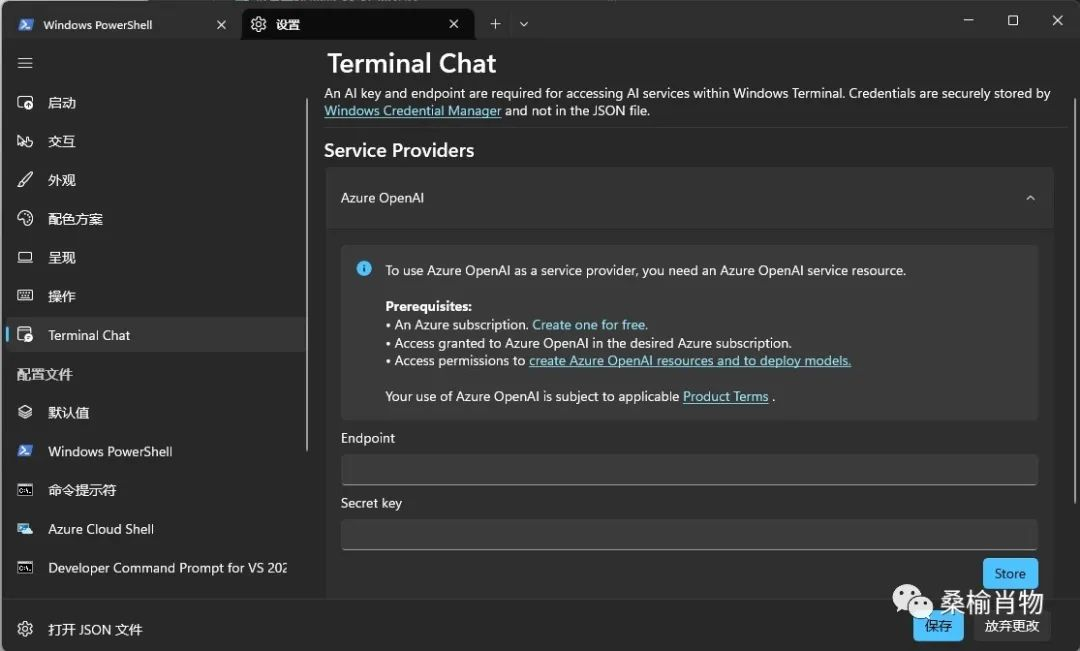Open 打开 JSON 文件 gear icon
1080x651 pixels.
click(x=26, y=629)
